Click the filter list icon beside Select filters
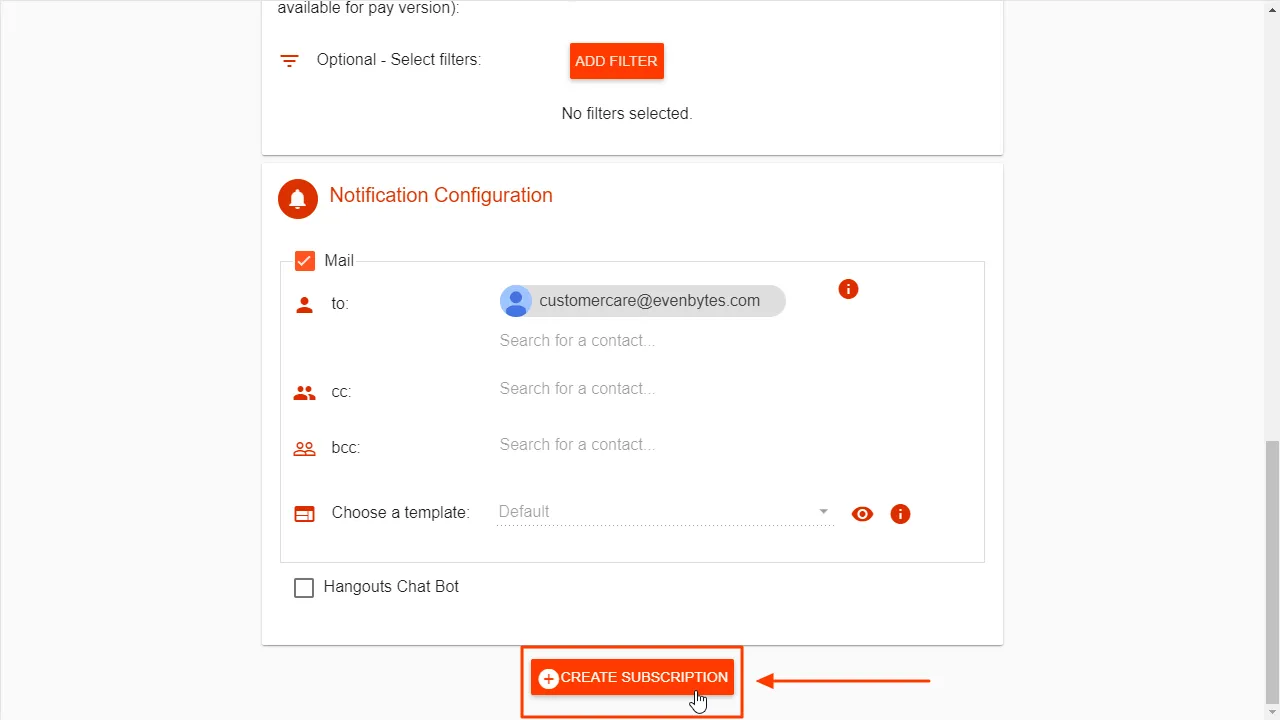Viewport: 1280px width, 720px height. (289, 61)
